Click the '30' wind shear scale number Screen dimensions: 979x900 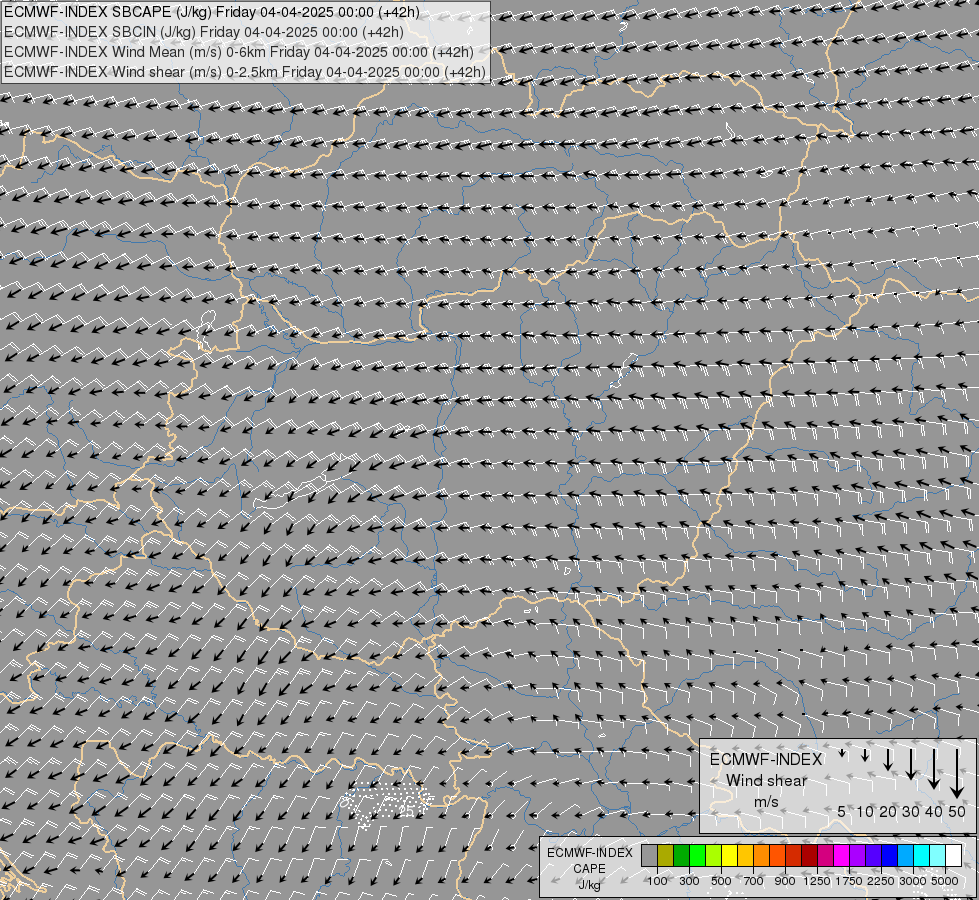911,811
